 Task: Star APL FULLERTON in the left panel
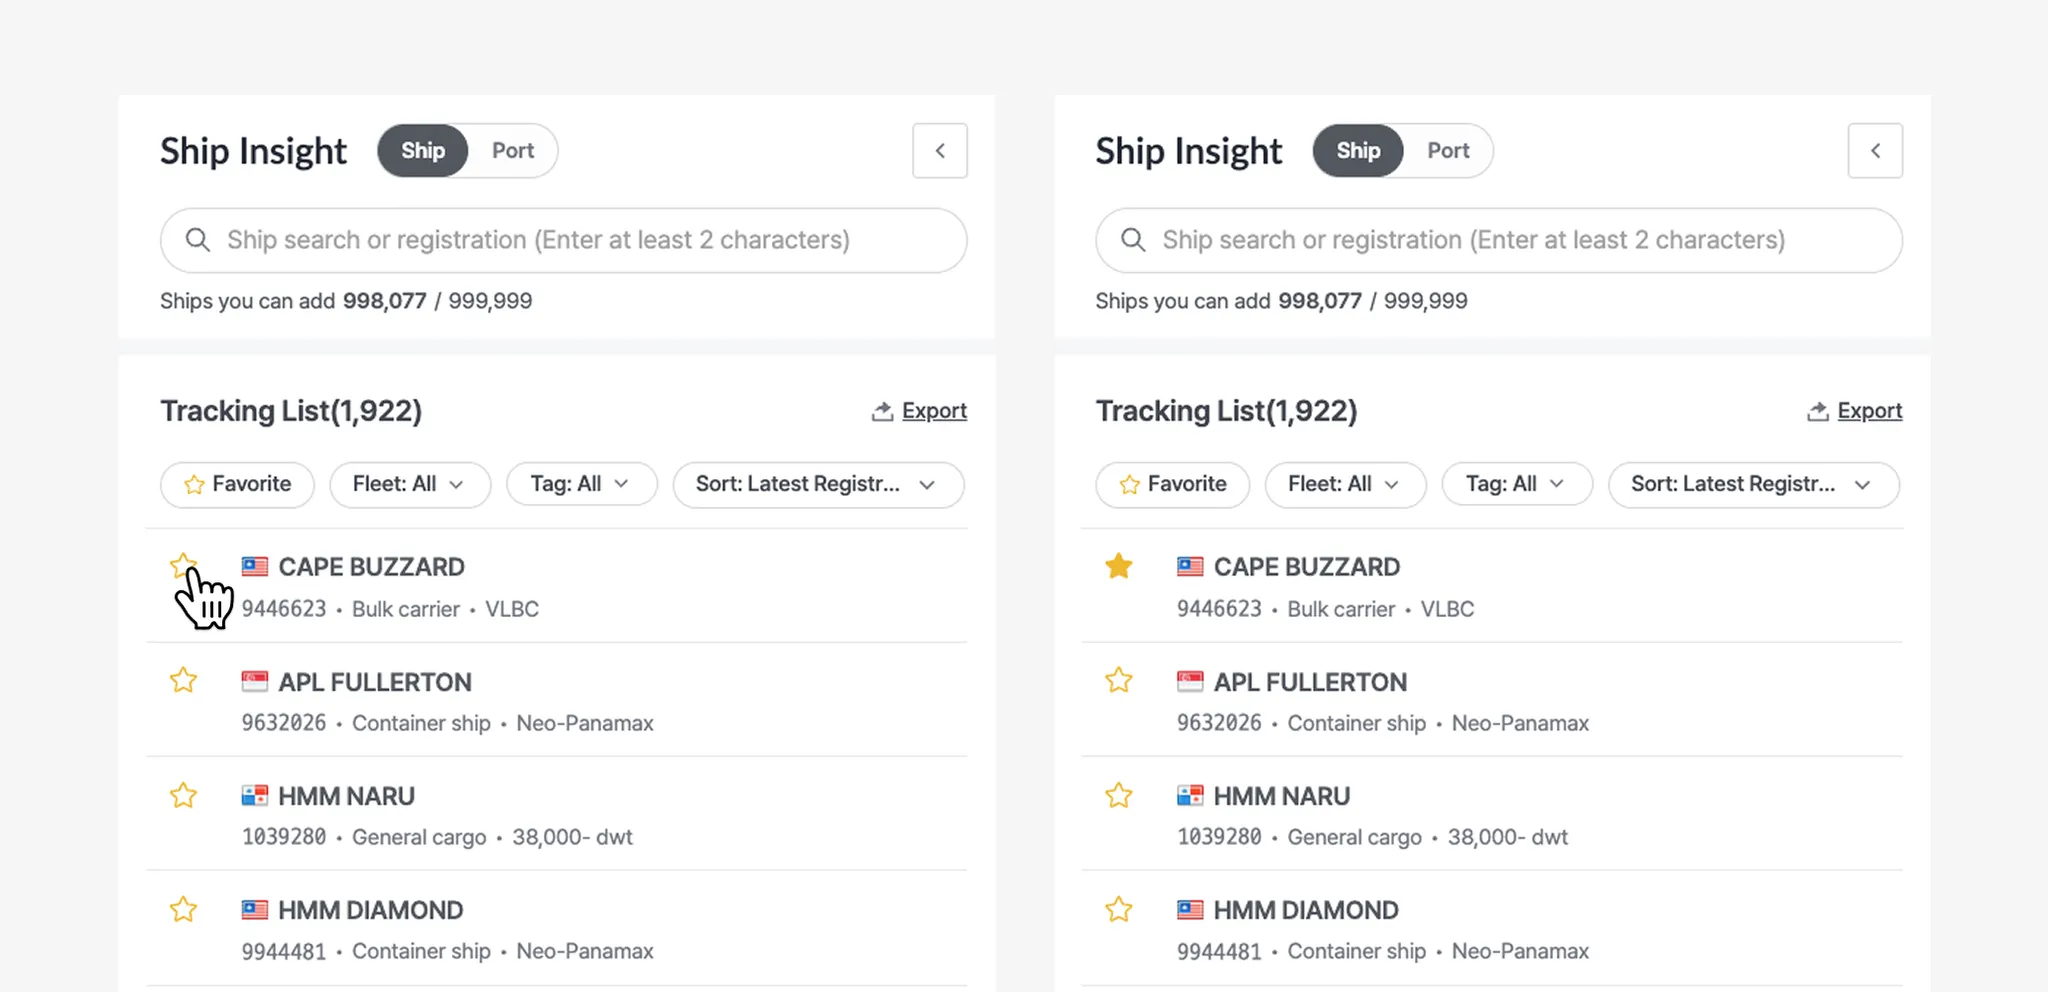pyautogui.click(x=183, y=681)
